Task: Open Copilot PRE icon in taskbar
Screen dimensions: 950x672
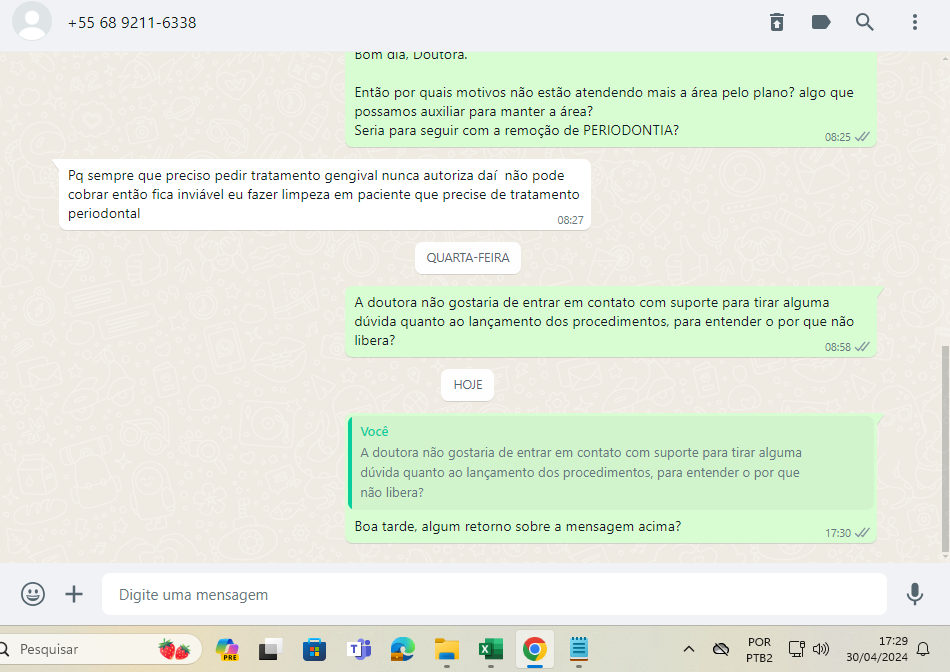Action: pyautogui.click(x=227, y=649)
